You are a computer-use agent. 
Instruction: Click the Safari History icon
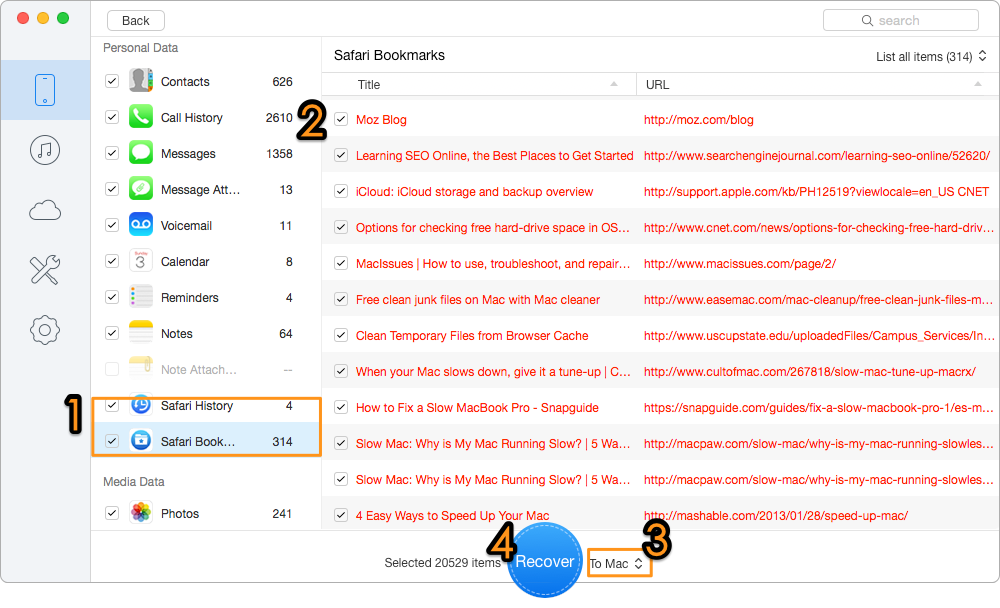(x=141, y=405)
